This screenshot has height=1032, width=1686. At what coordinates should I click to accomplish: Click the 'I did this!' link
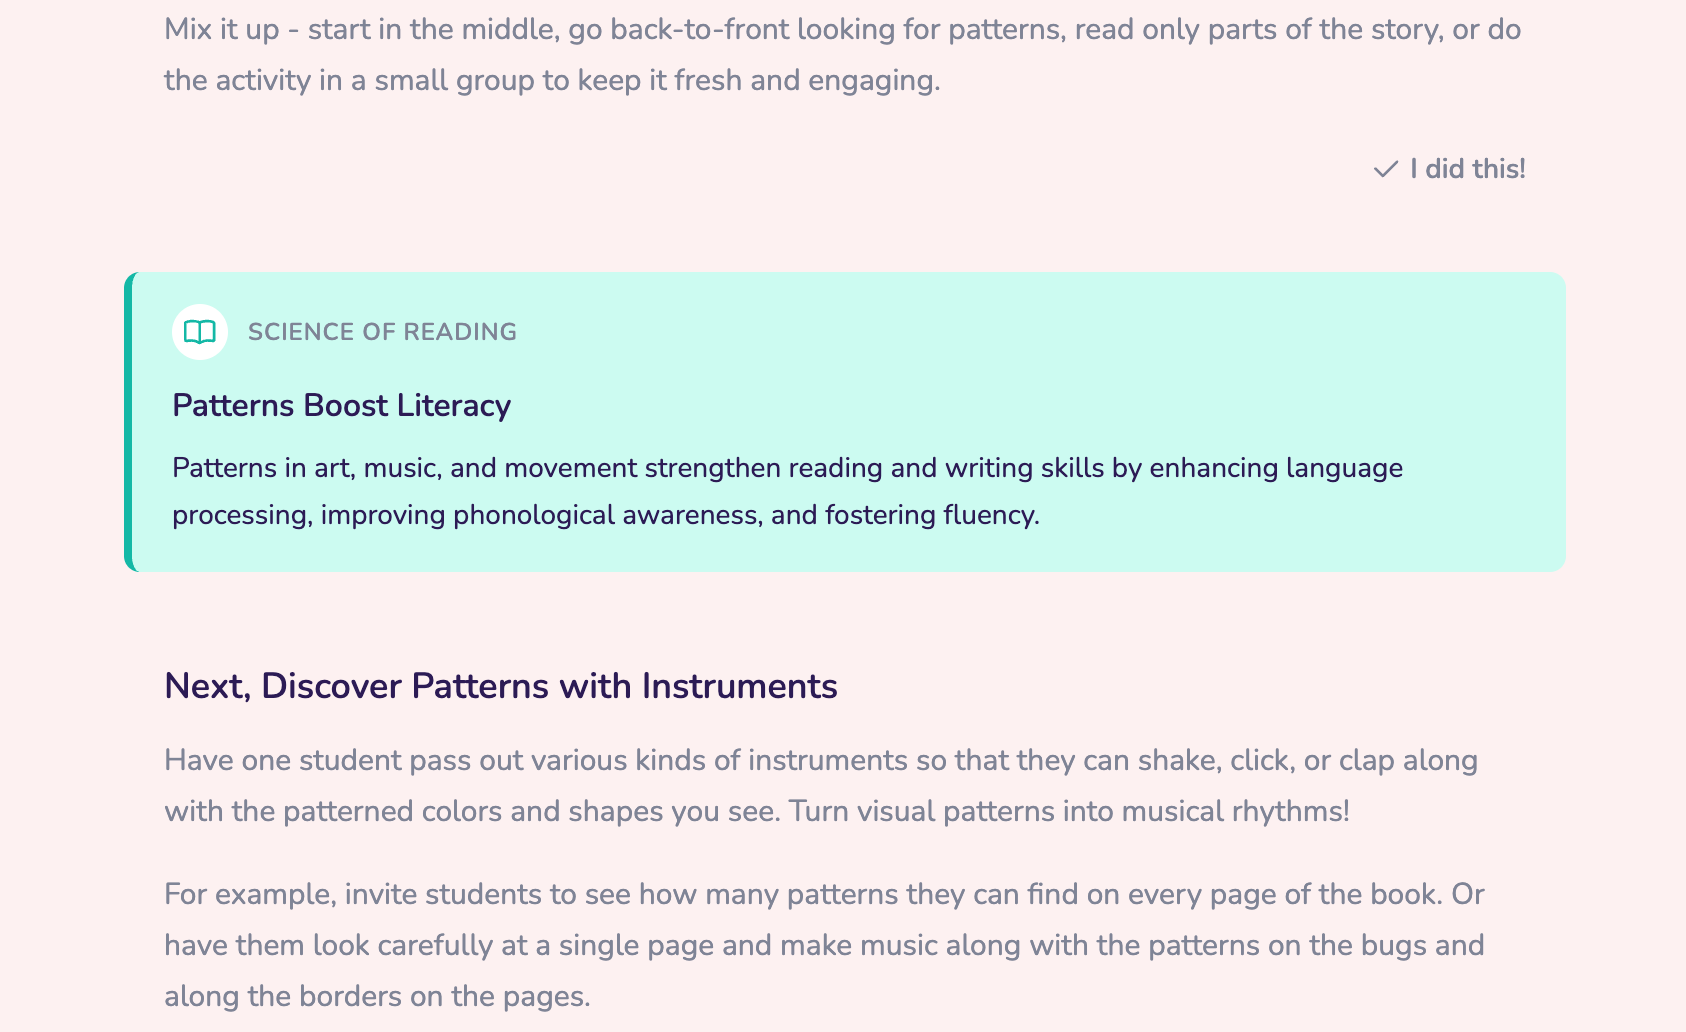tap(1466, 170)
